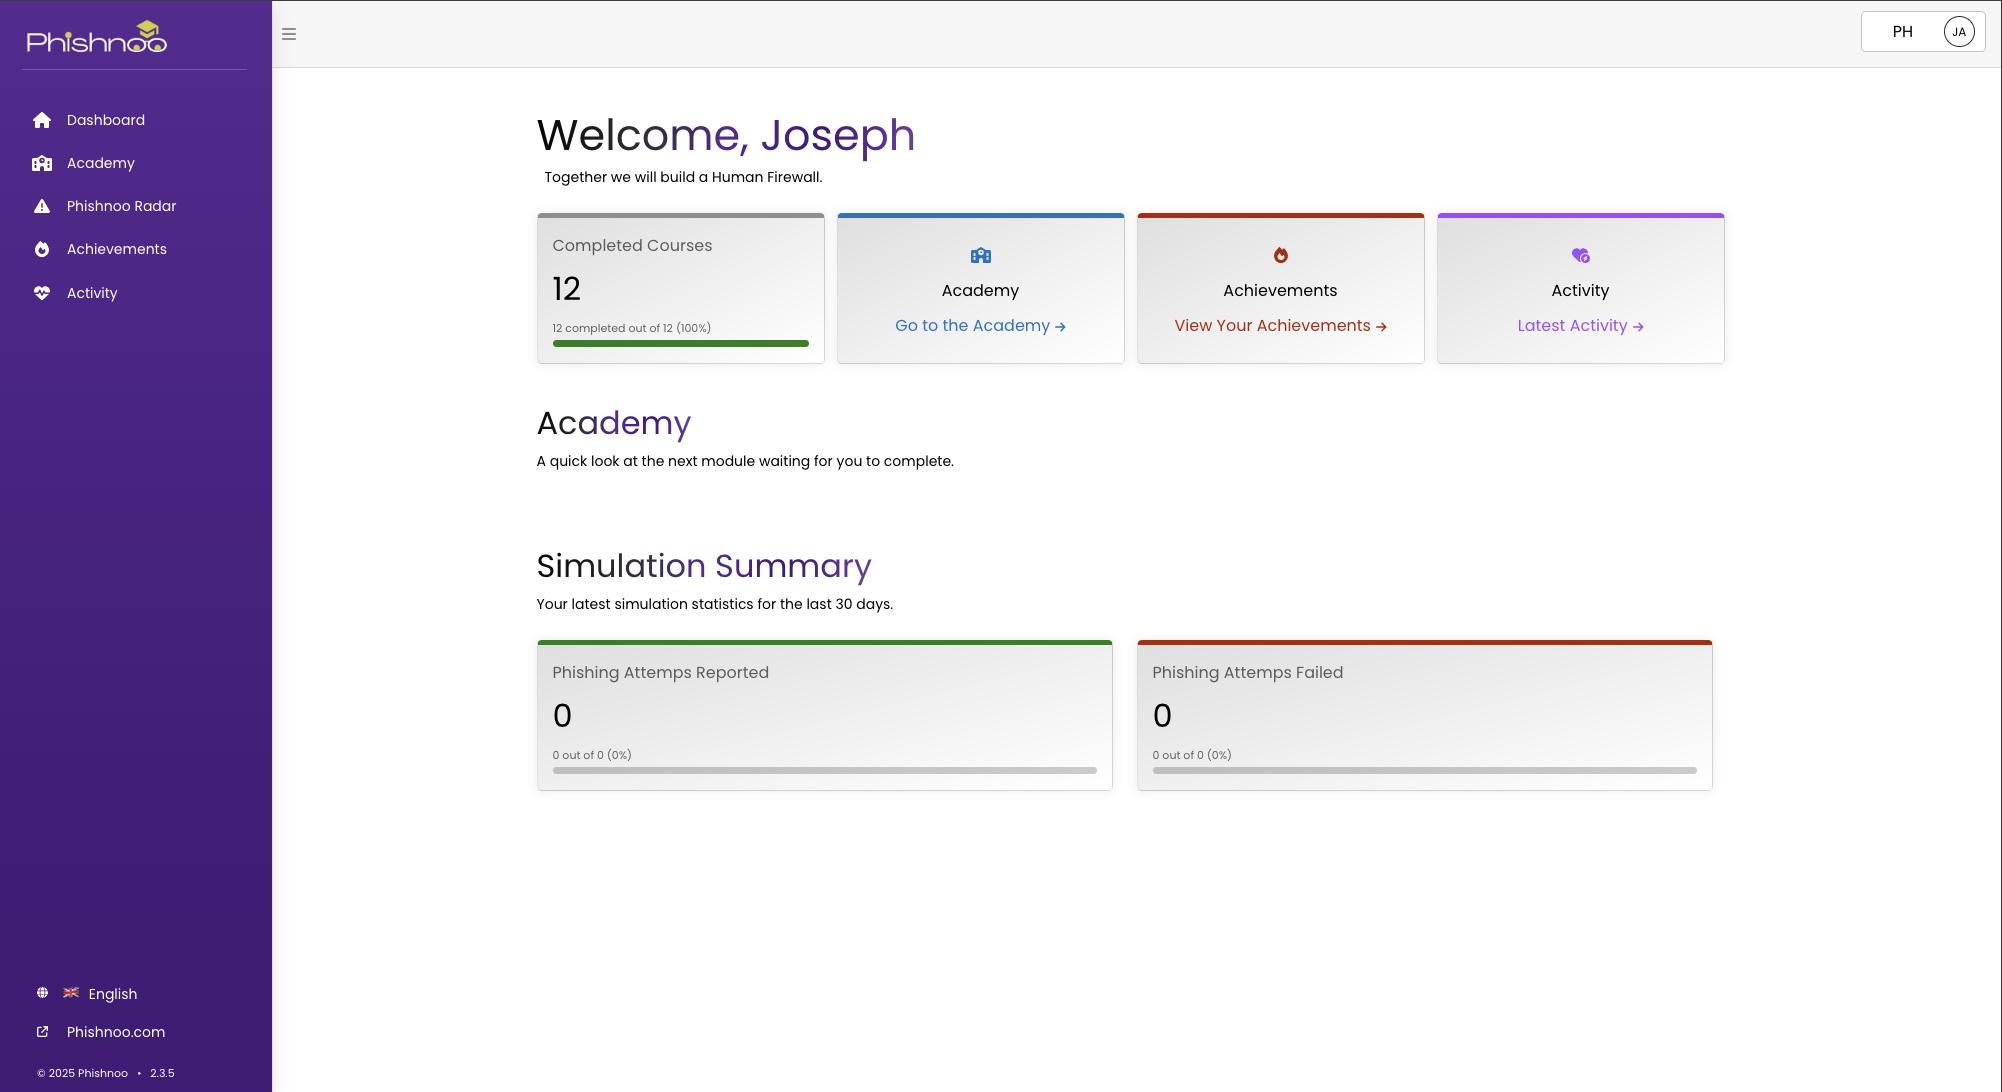Click the blue Academy card icon

coord(981,256)
